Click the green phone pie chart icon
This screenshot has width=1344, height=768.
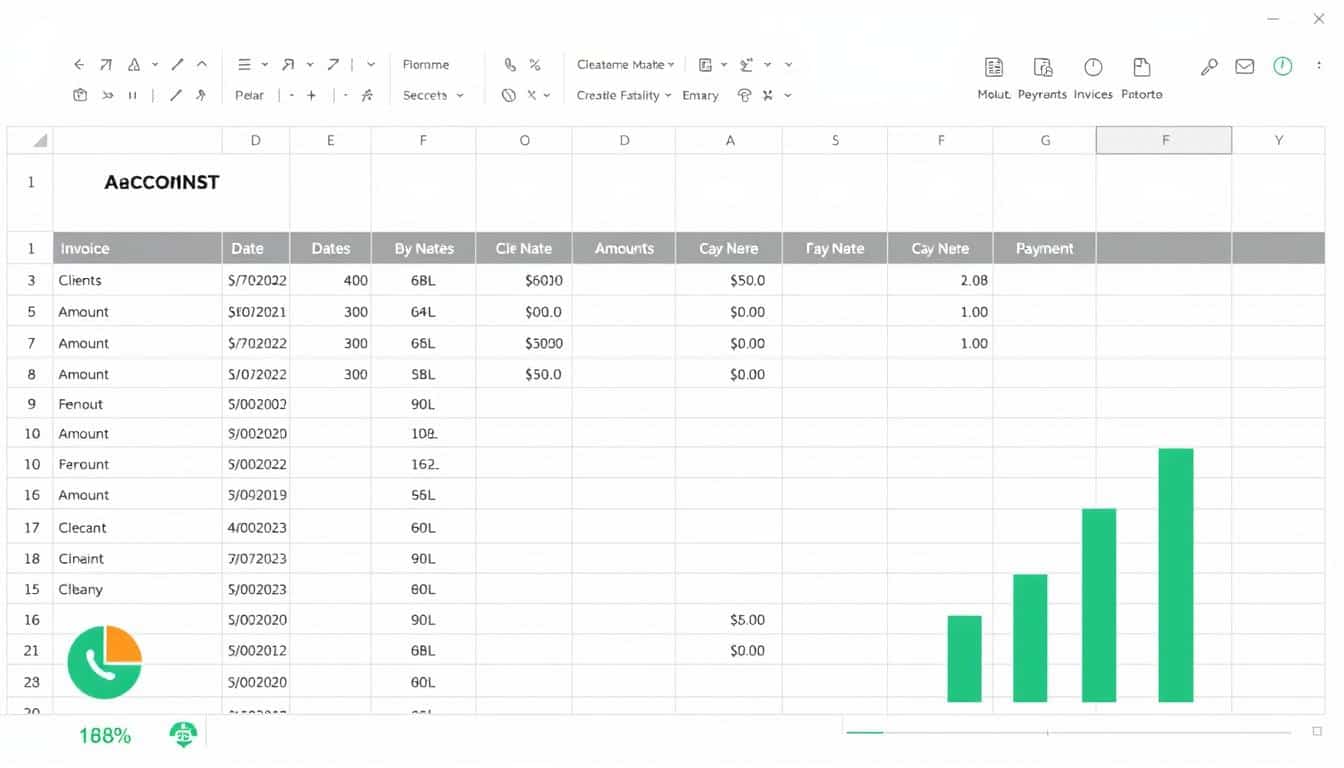104,662
